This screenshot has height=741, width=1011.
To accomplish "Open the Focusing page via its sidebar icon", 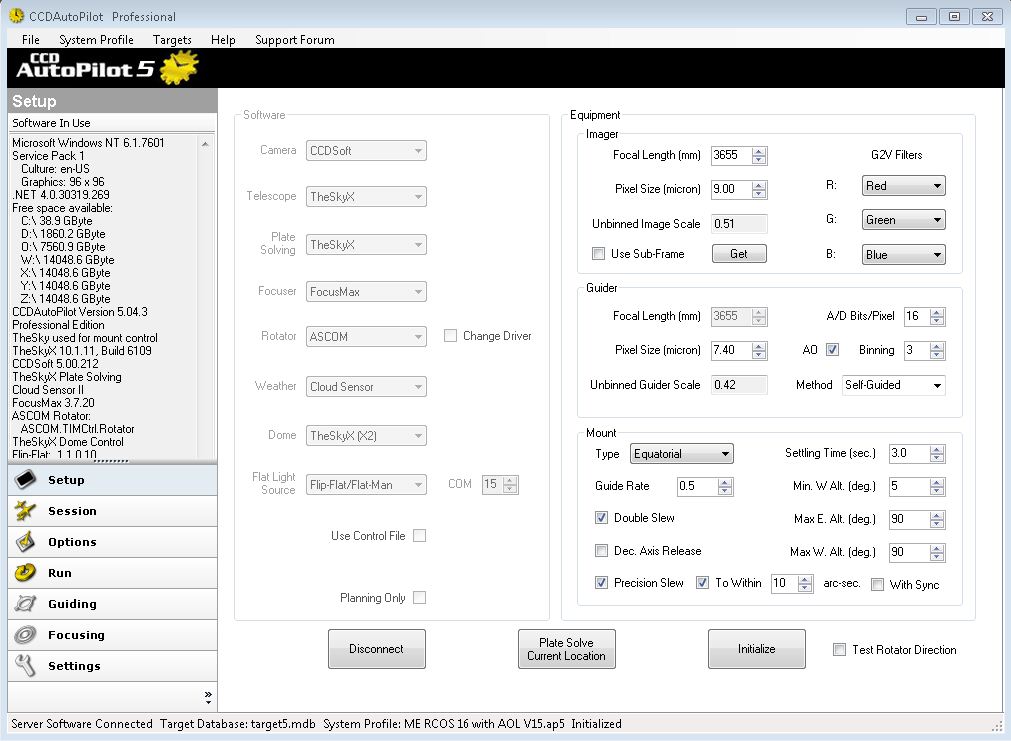I will (26, 635).
